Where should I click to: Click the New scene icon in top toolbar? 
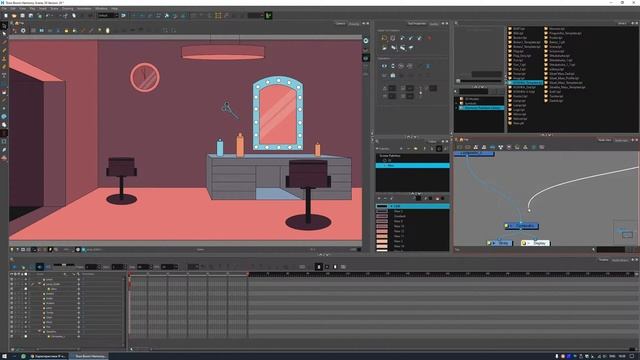[6, 16]
